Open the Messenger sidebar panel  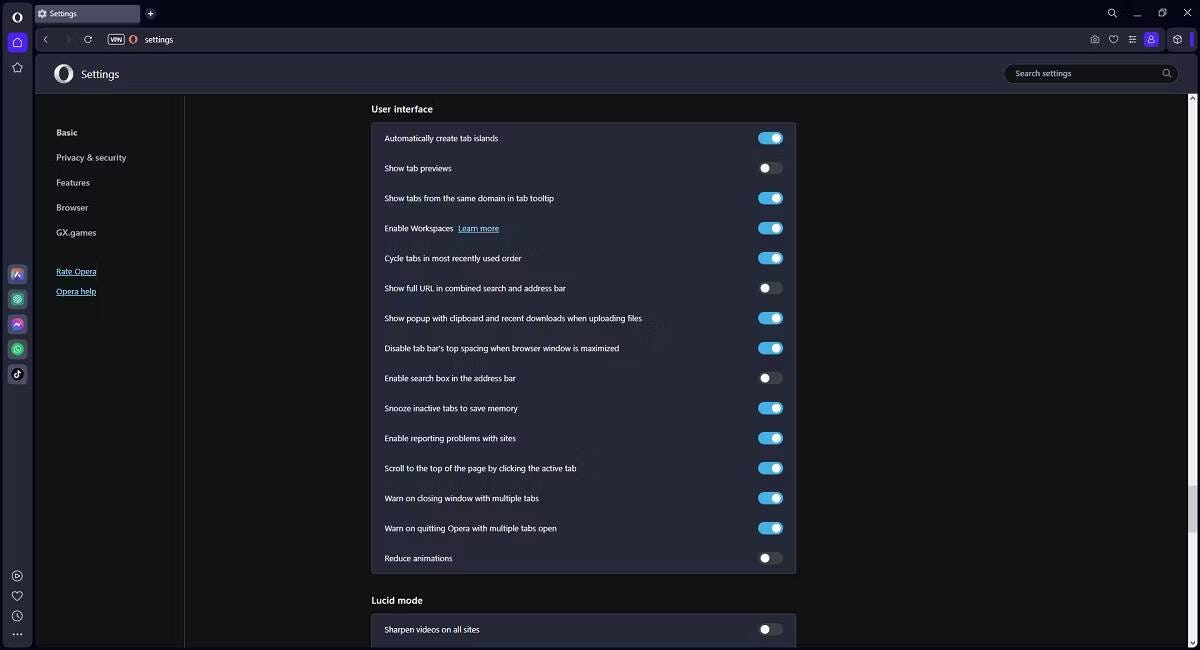(17, 324)
